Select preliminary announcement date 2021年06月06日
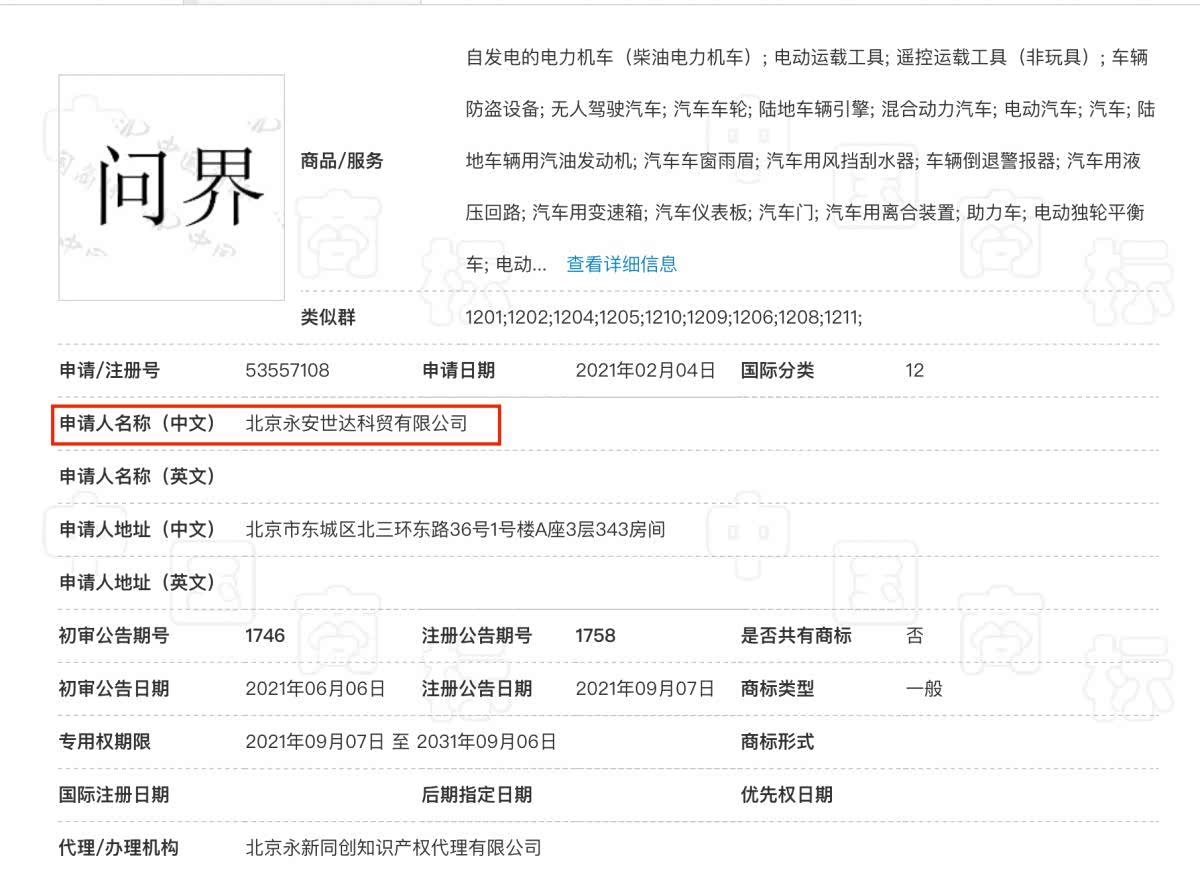The image size is (1200, 870). pos(315,688)
